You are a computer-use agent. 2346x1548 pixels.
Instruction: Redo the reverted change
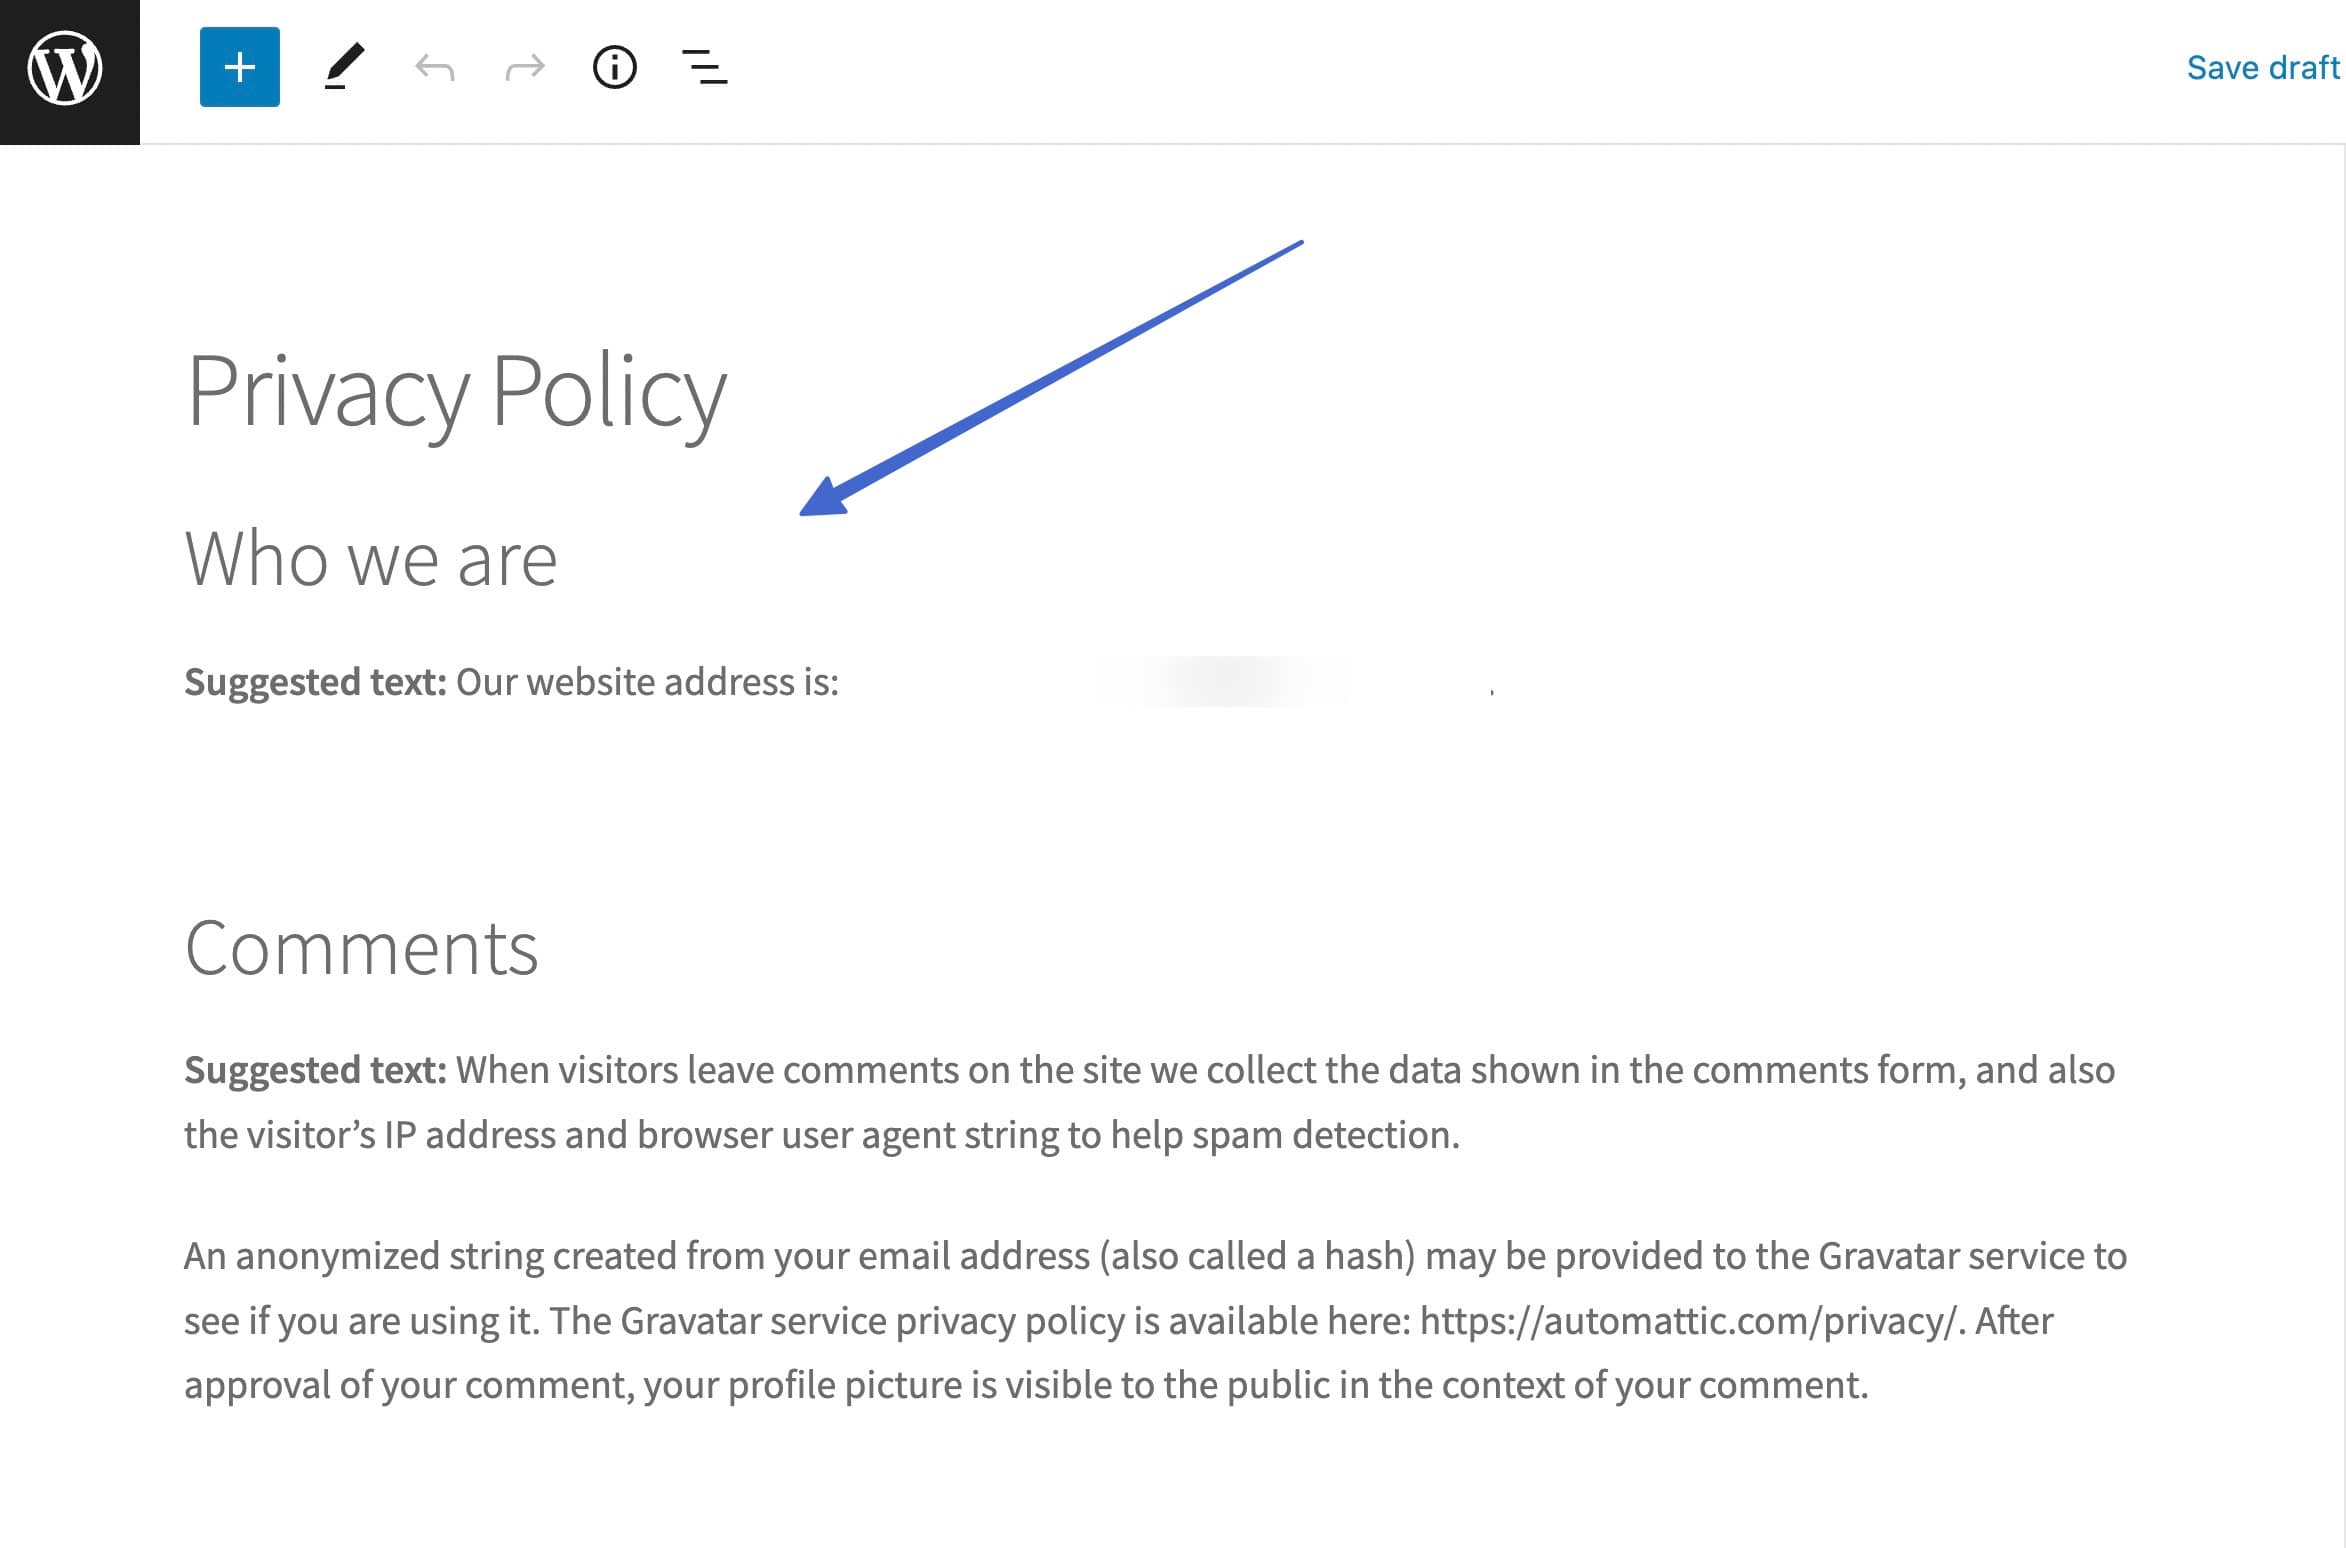525,68
